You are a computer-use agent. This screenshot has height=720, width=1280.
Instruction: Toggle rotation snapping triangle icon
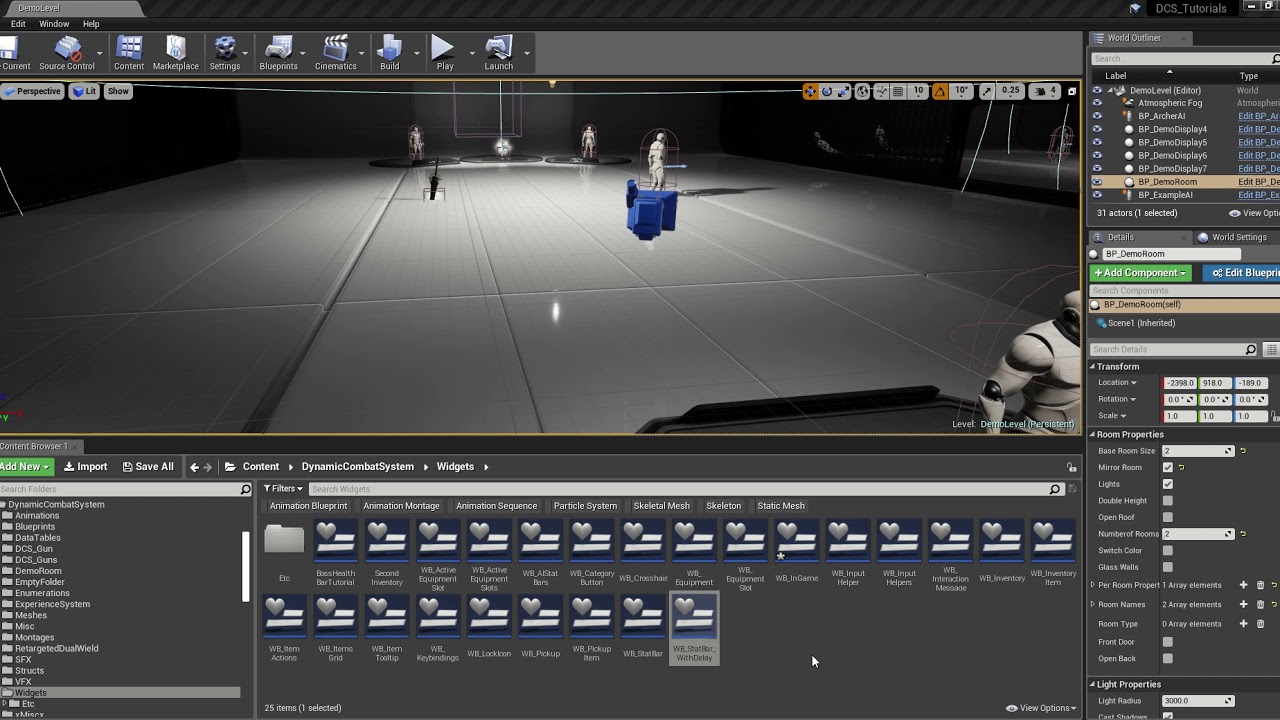(940, 91)
